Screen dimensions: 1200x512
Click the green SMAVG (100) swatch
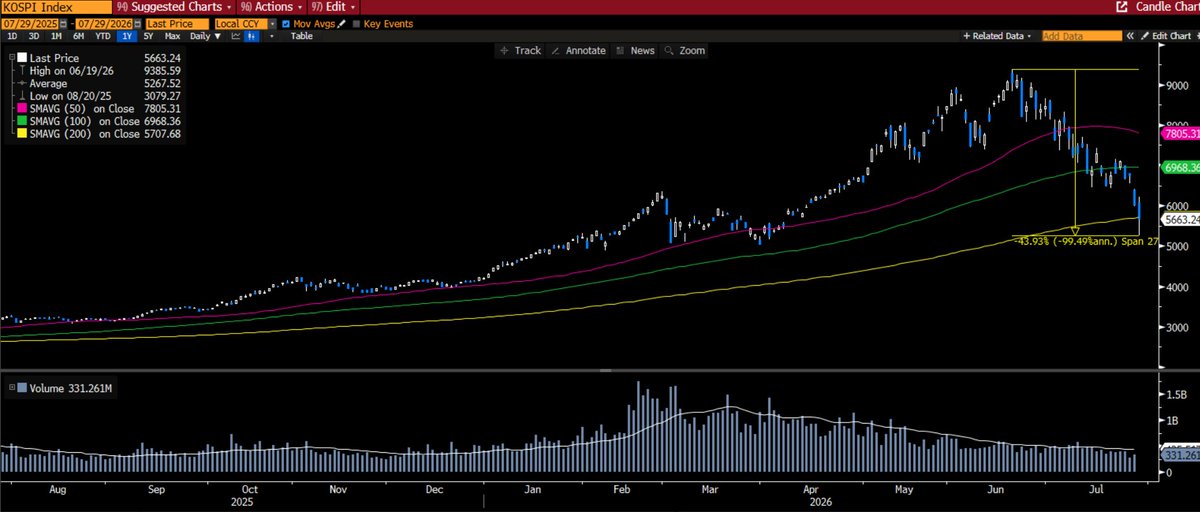pyautogui.click(x=22, y=121)
